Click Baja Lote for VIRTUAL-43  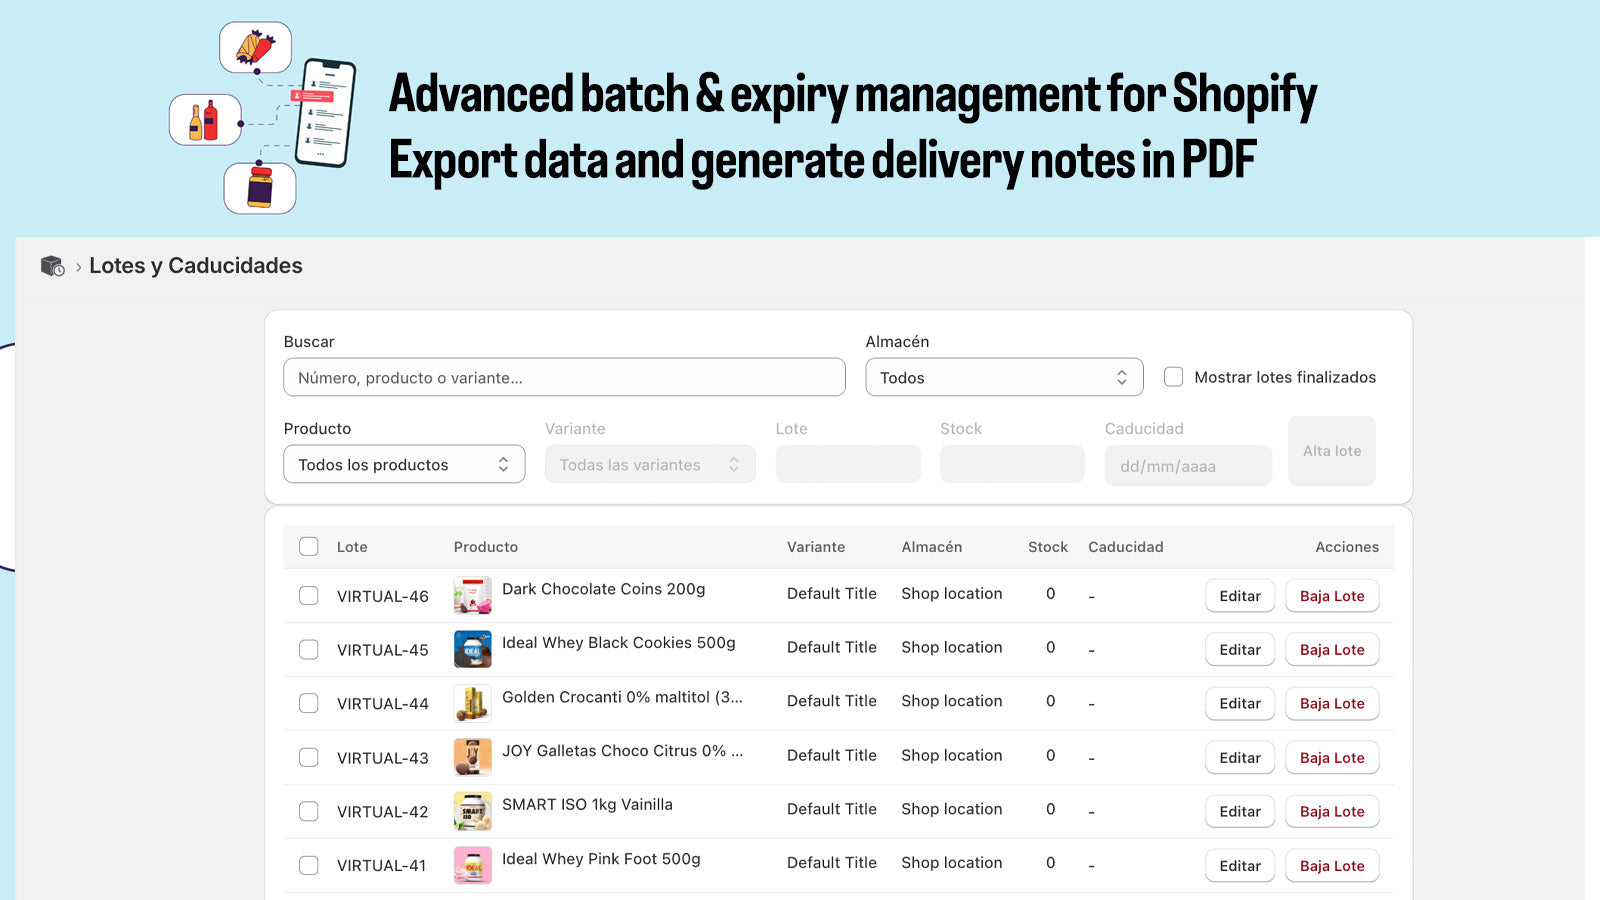(x=1332, y=757)
